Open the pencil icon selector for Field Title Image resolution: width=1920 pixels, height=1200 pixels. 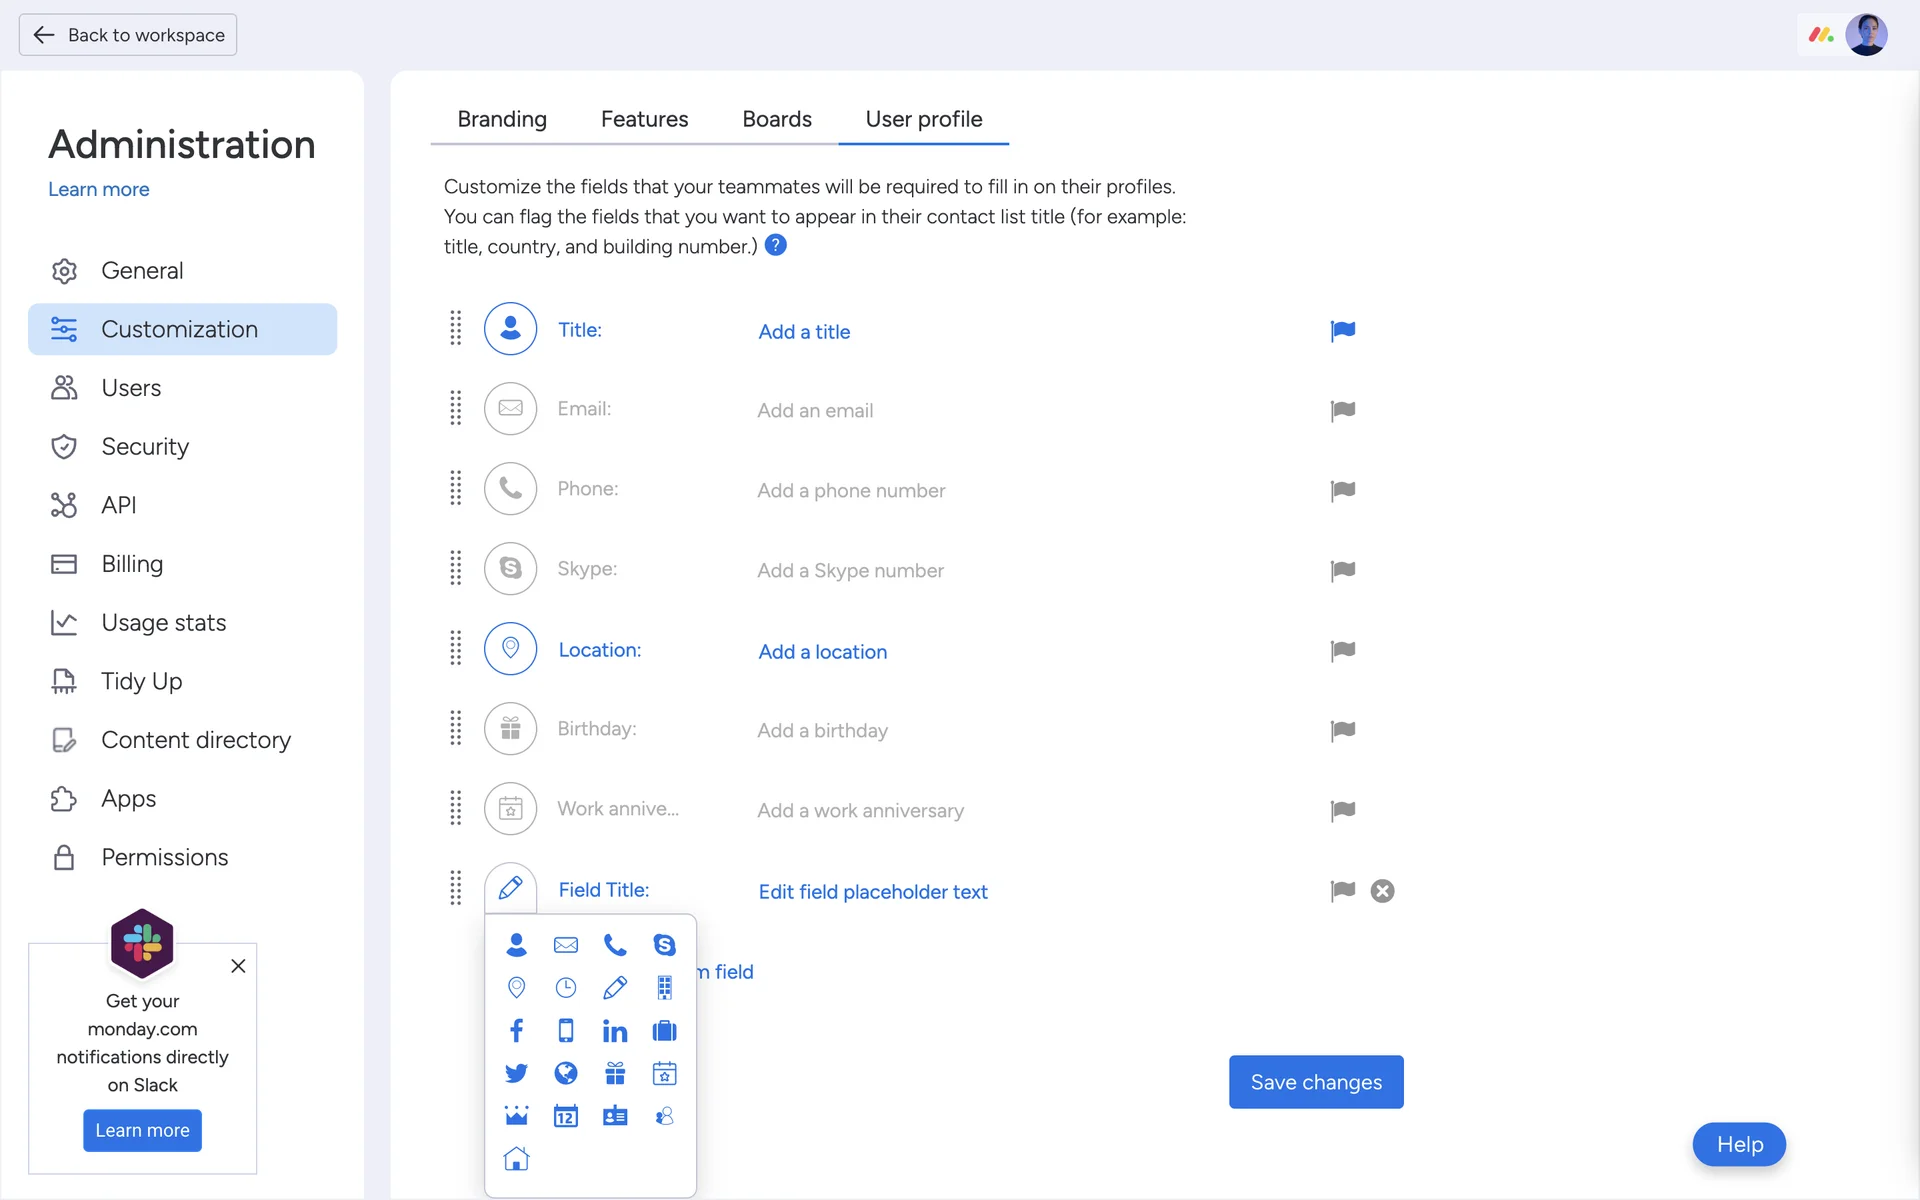click(510, 889)
